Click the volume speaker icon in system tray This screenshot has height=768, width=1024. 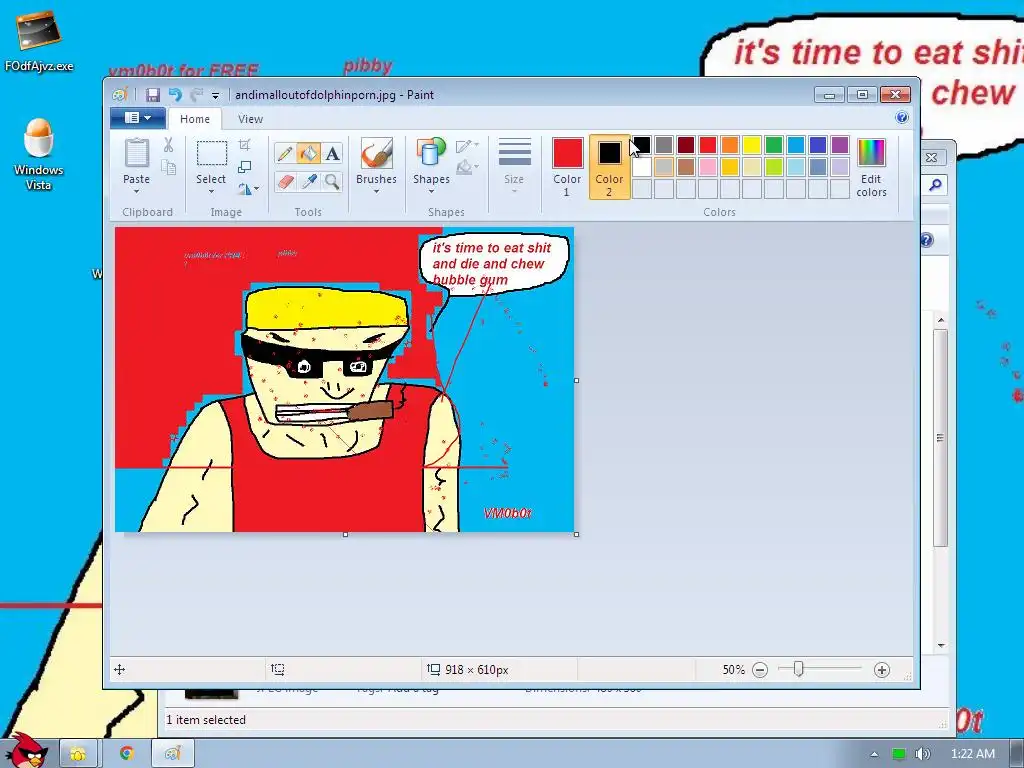click(922, 754)
